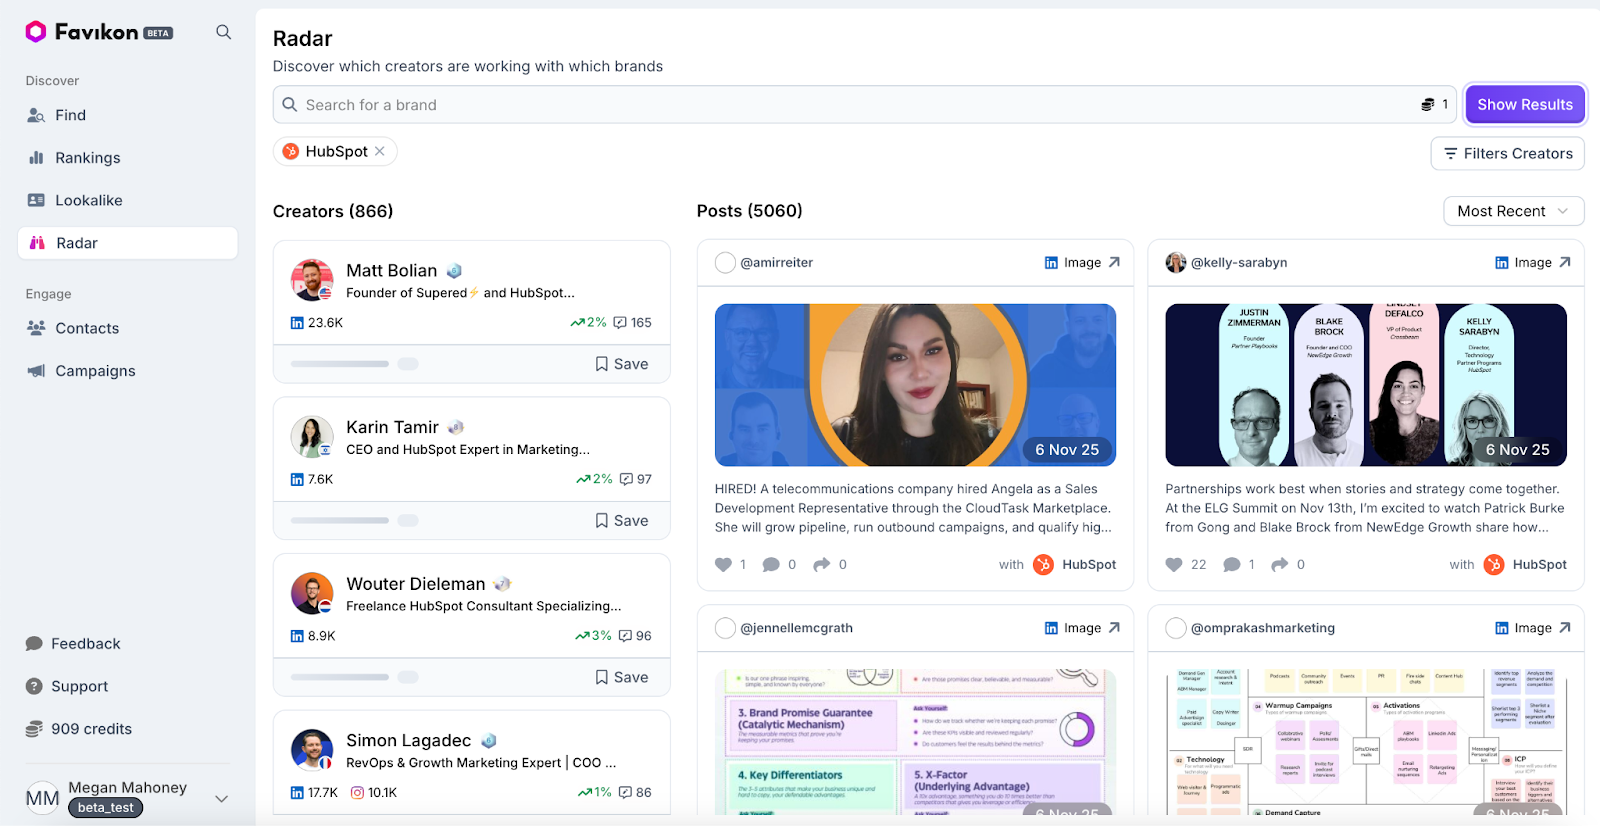Open @omprakashmarketing post external link arrow

tap(1565, 628)
